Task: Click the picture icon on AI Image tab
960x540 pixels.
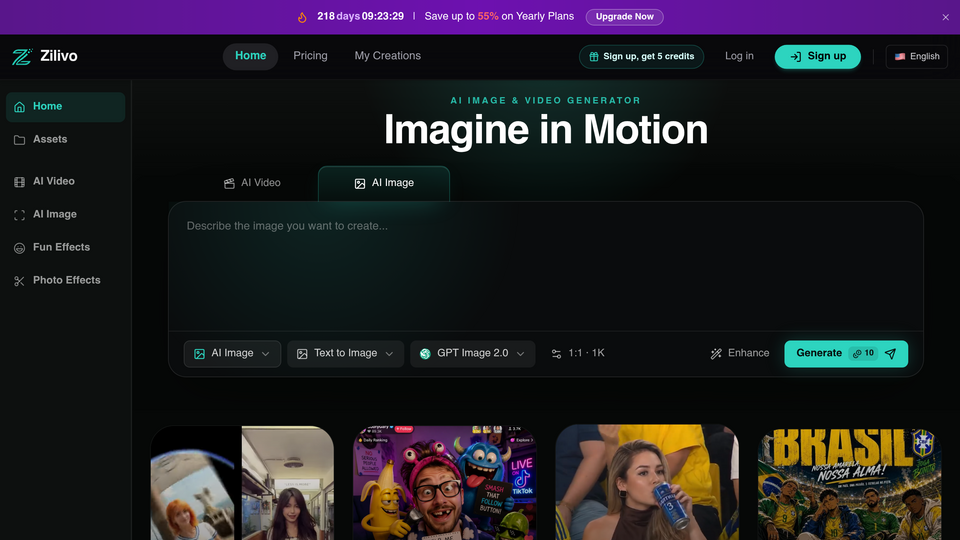Action: (360, 184)
